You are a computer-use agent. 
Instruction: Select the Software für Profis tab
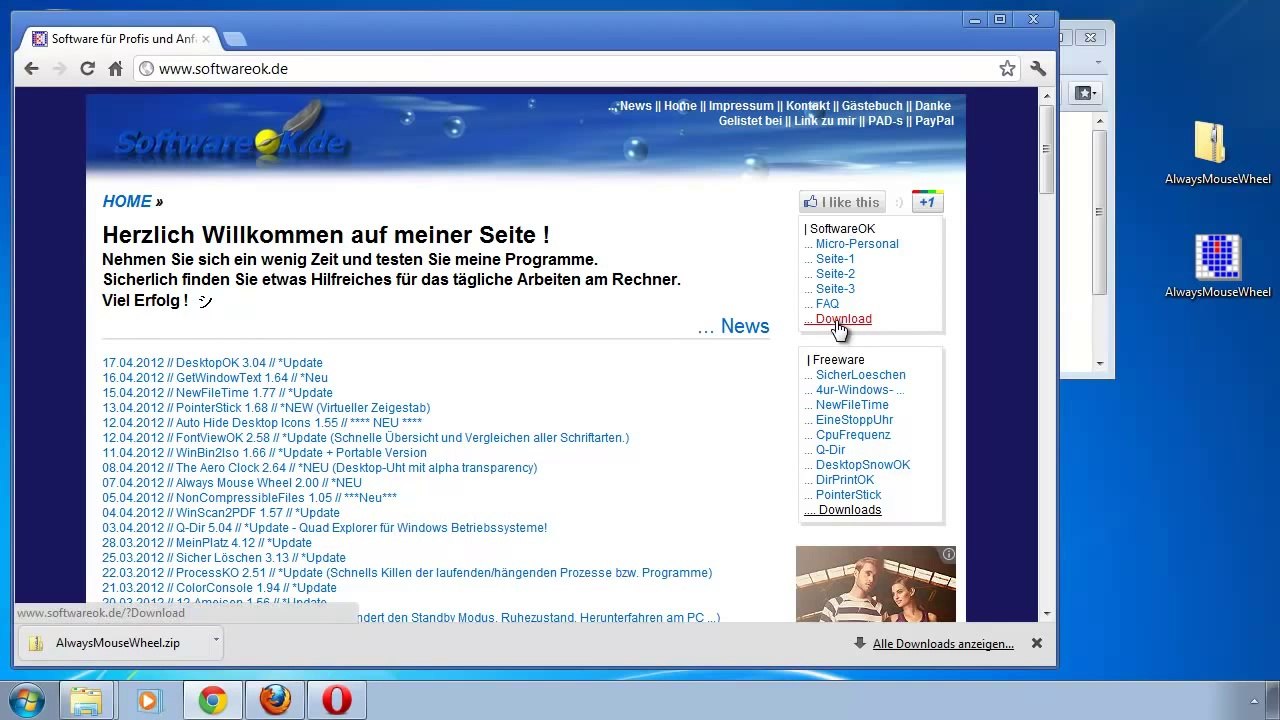coord(120,39)
